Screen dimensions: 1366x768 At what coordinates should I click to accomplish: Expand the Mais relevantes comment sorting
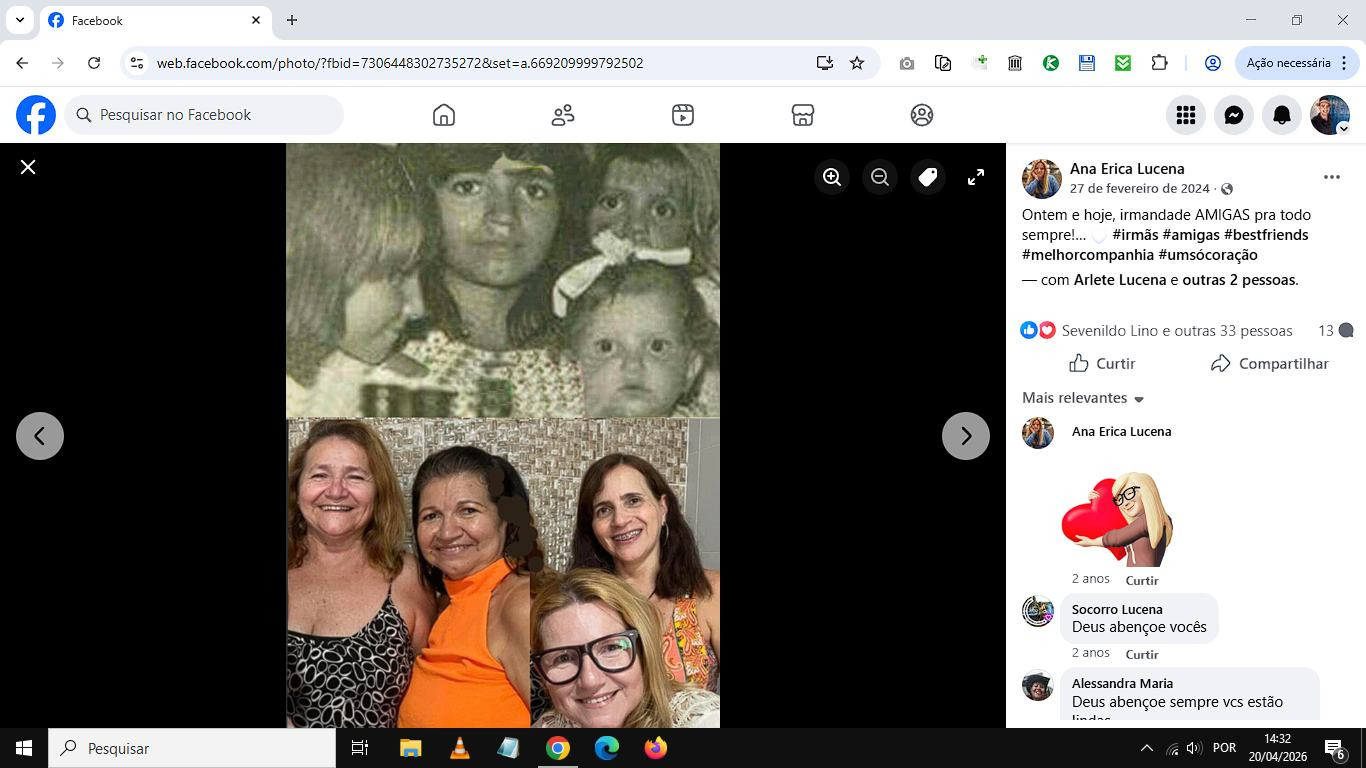[x=1083, y=398]
